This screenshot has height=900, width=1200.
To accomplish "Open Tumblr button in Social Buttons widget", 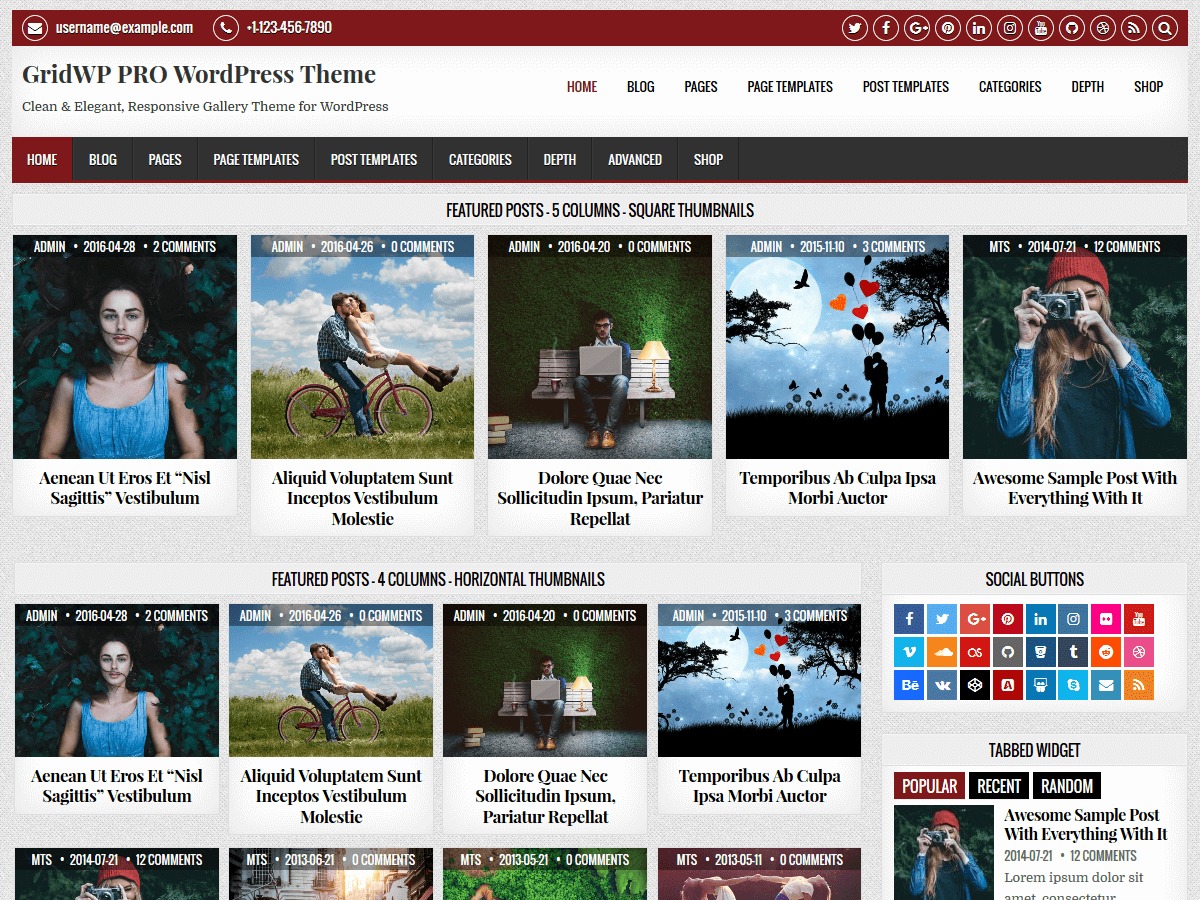I will pos(1073,652).
